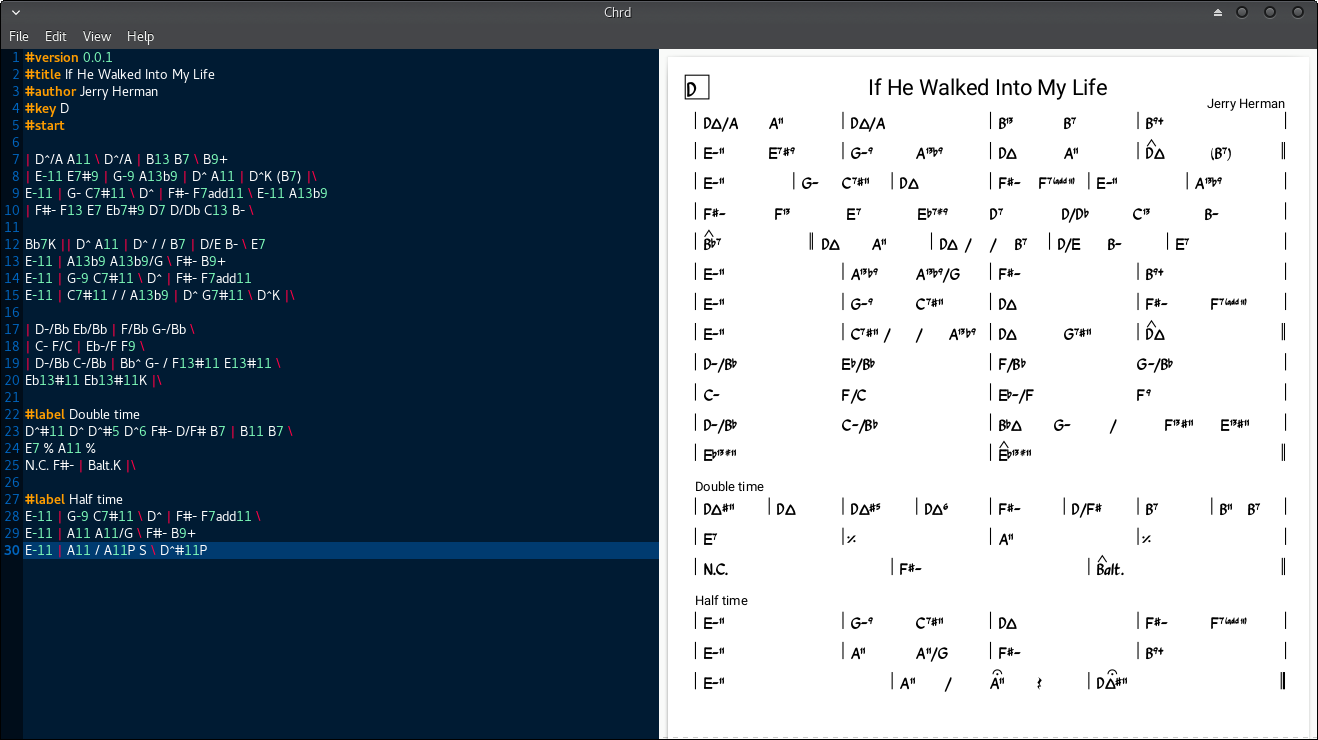Click the 'Jerry Herman' author in chart

1245,104
